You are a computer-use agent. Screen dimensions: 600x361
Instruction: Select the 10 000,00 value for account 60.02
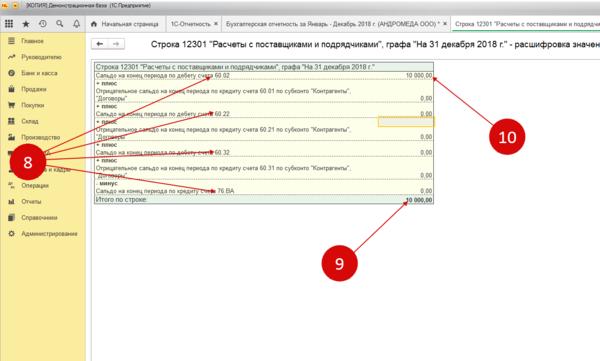tap(419, 75)
